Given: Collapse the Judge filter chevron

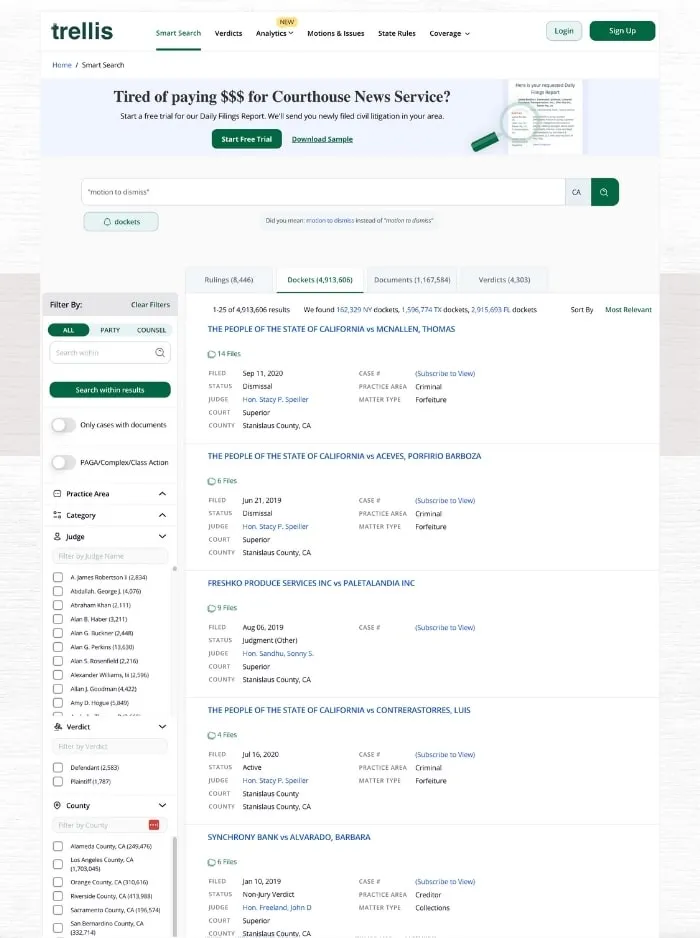Looking at the screenshot, I should click(x=162, y=537).
